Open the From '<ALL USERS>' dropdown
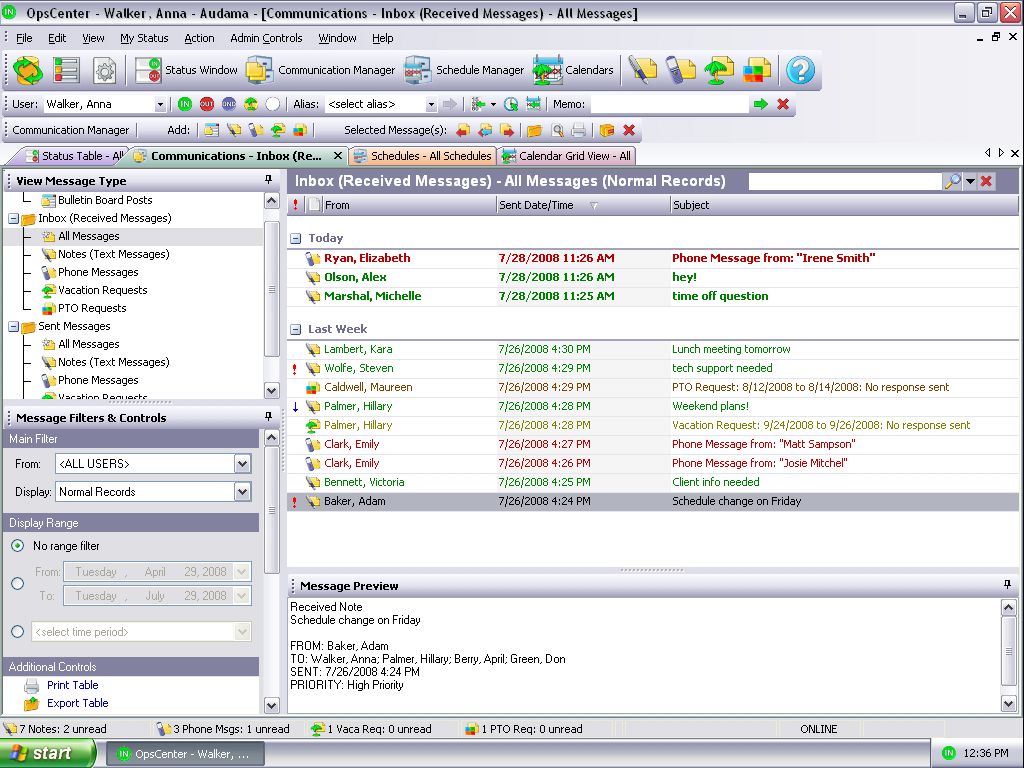This screenshot has height=768, width=1024. pyautogui.click(x=242, y=464)
